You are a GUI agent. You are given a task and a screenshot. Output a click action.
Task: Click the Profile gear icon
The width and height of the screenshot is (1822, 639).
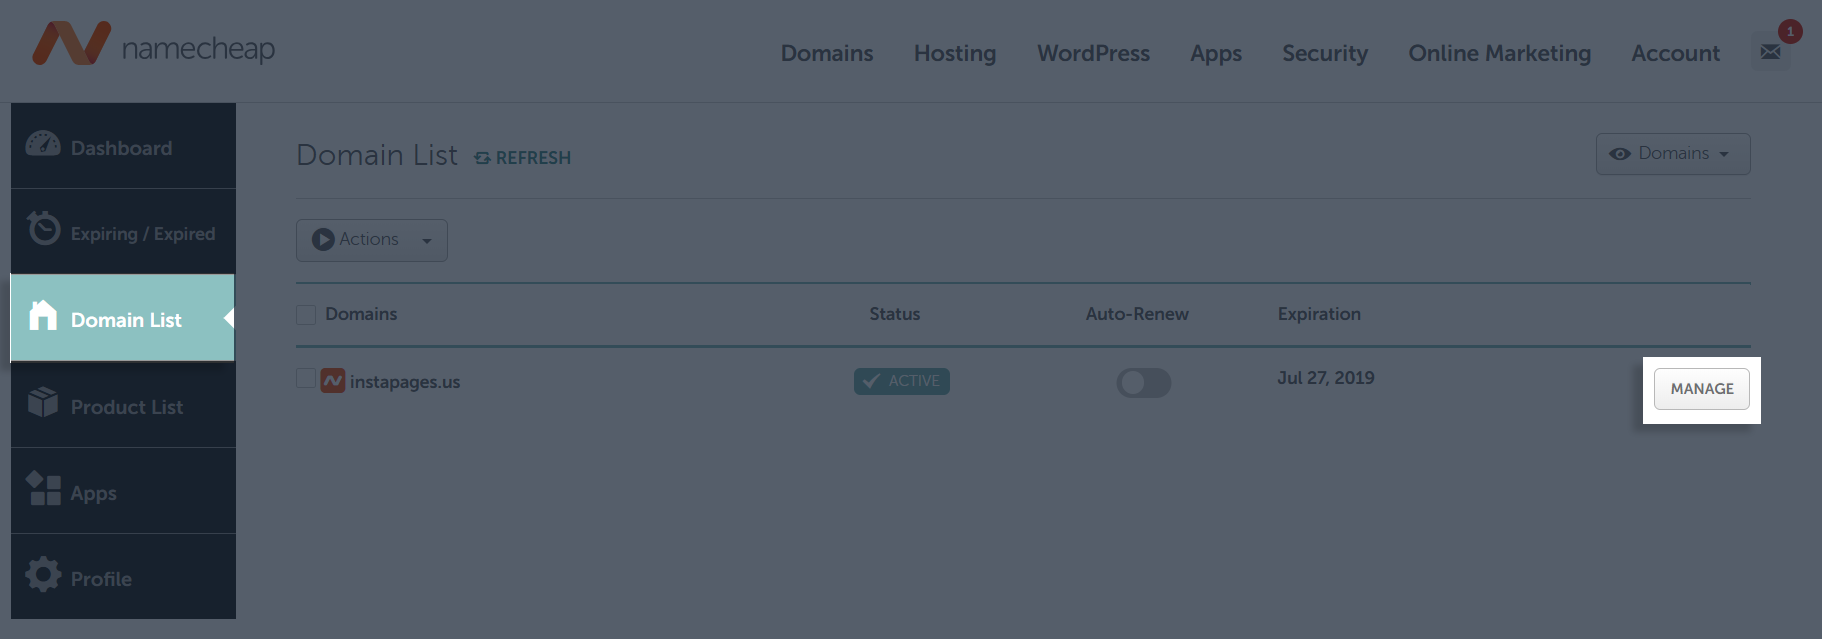point(43,574)
